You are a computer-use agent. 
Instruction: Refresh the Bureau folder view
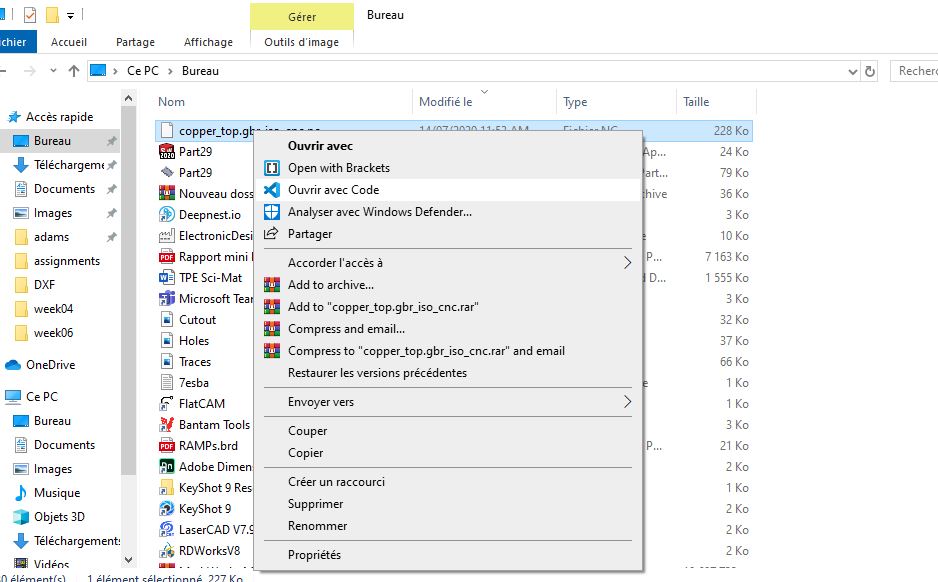click(x=871, y=71)
